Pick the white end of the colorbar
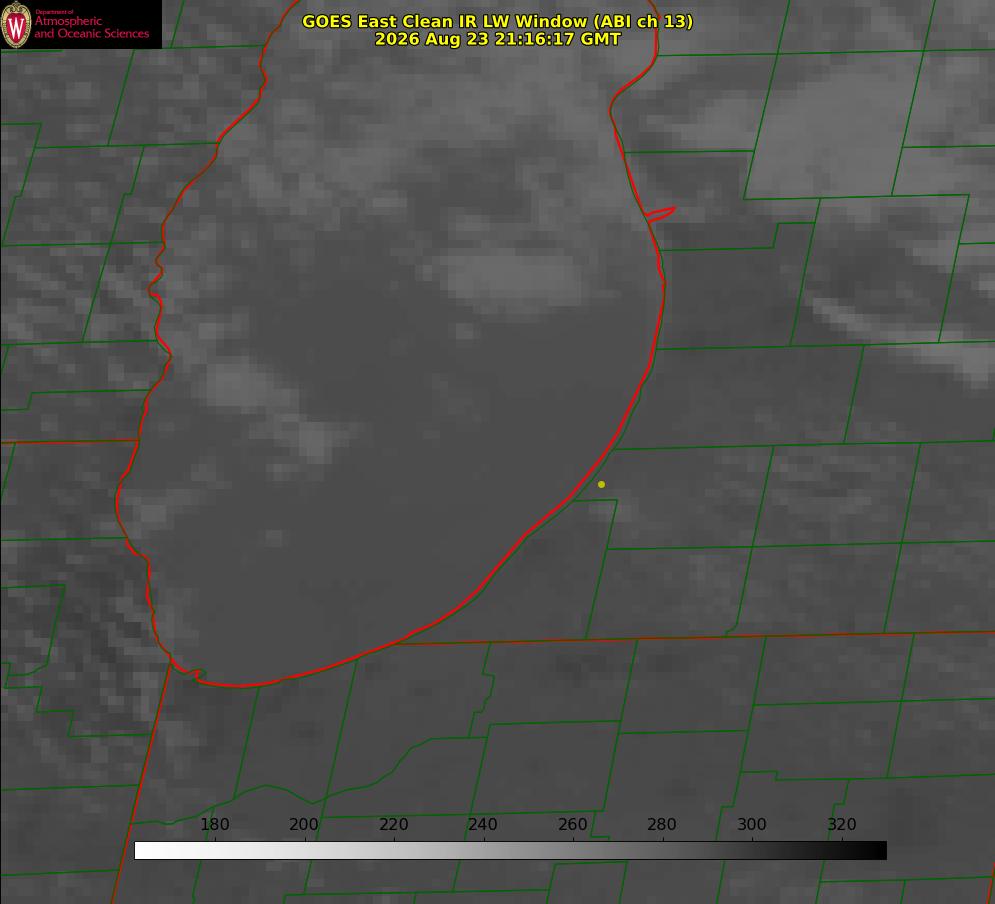The width and height of the screenshot is (995, 904). (x=141, y=851)
